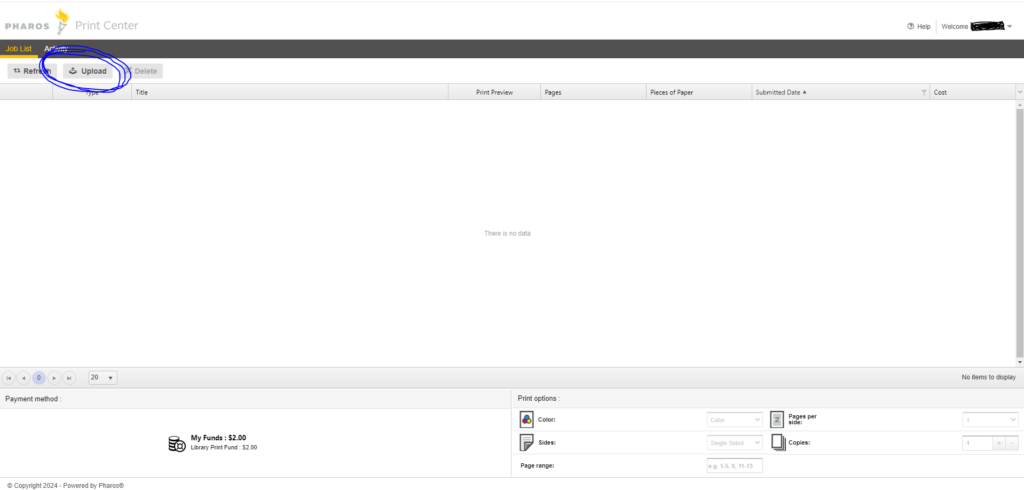Image resolution: width=1024 pixels, height=490 pixels.
Task: Click the Pharos Print Center logo
Action: [71, 24]
